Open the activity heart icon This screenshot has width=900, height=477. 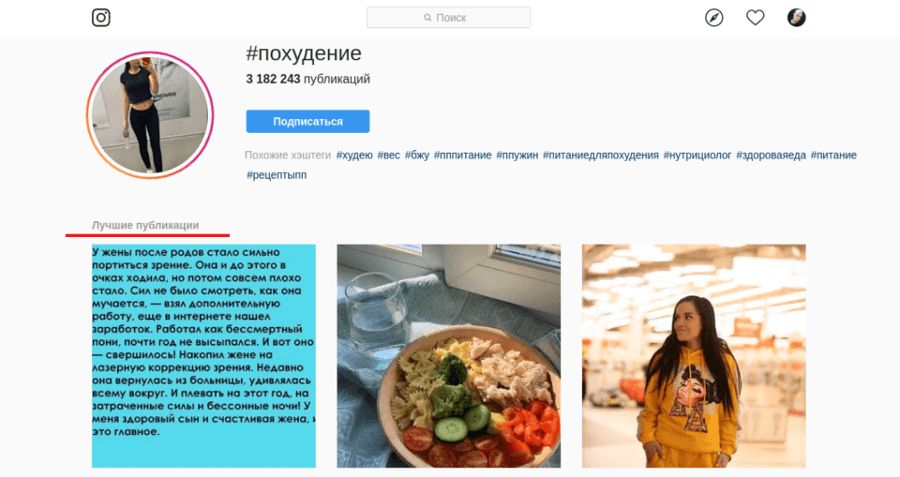[x=755, y=17]
